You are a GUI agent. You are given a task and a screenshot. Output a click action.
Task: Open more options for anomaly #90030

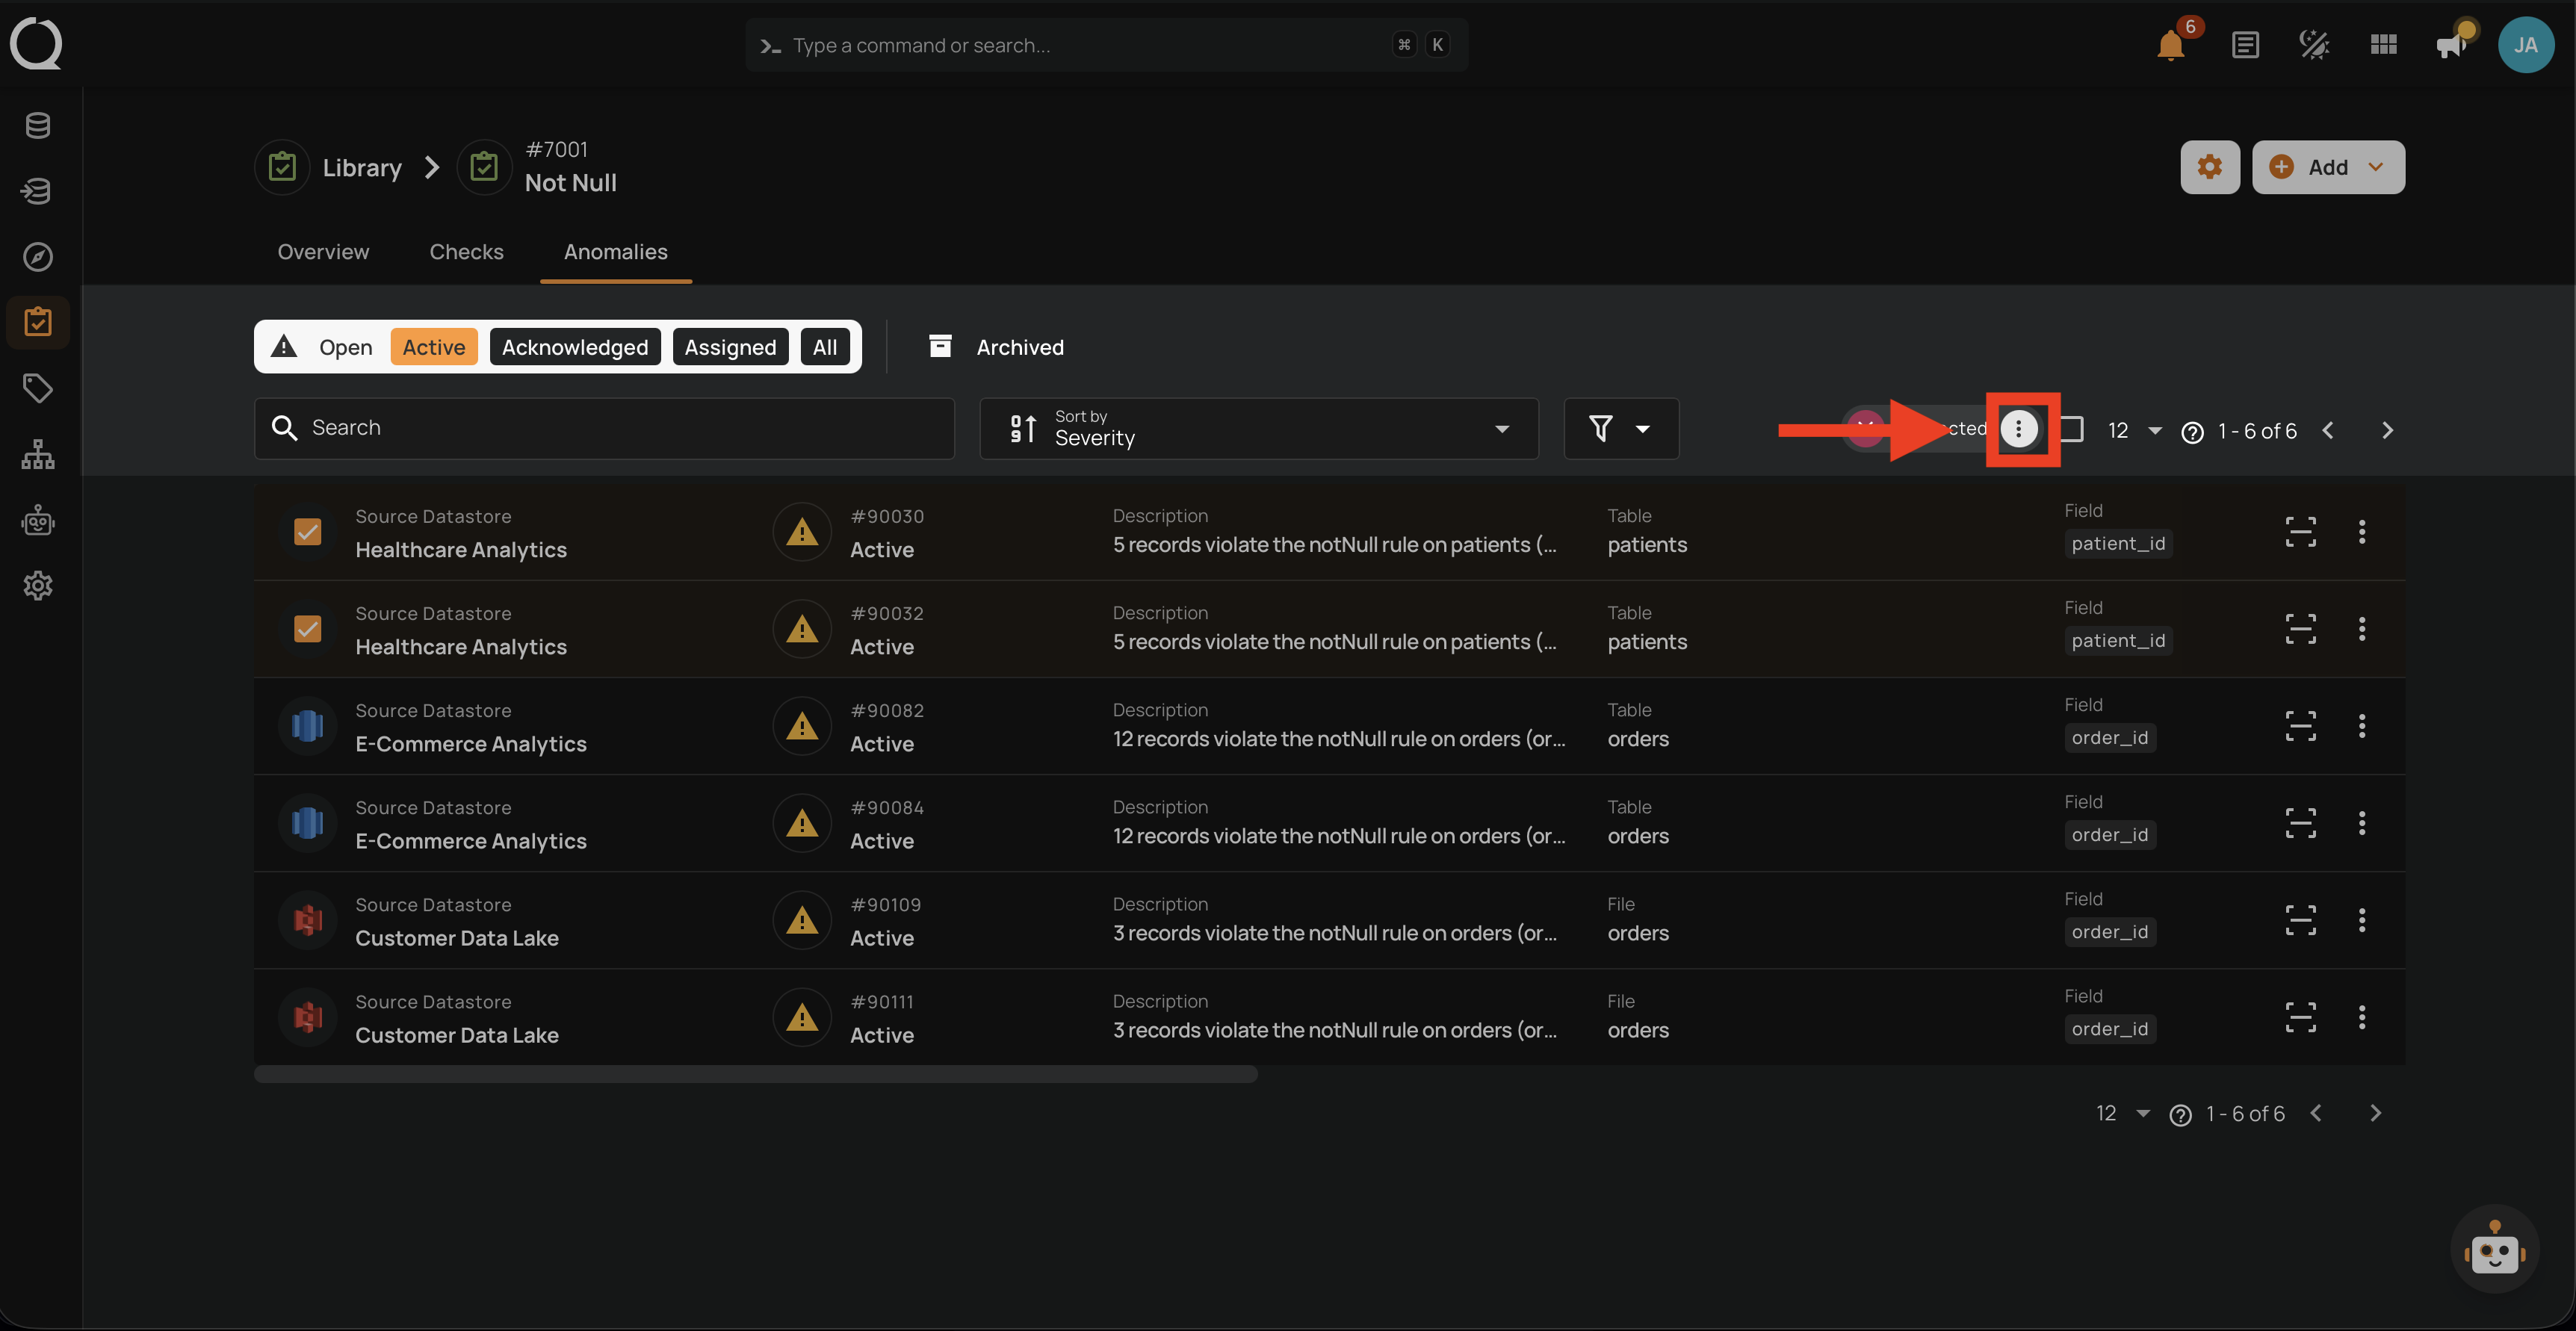pos(2362,532)
